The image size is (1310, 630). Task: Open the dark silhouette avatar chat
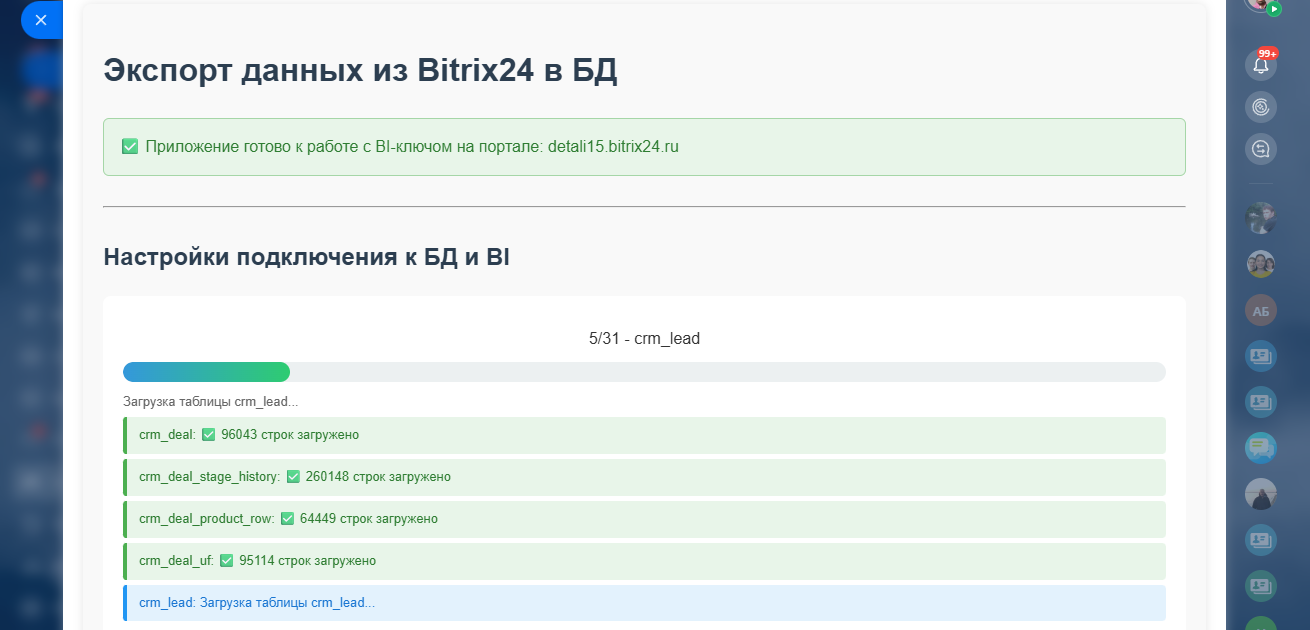(x=1261, y=494)
